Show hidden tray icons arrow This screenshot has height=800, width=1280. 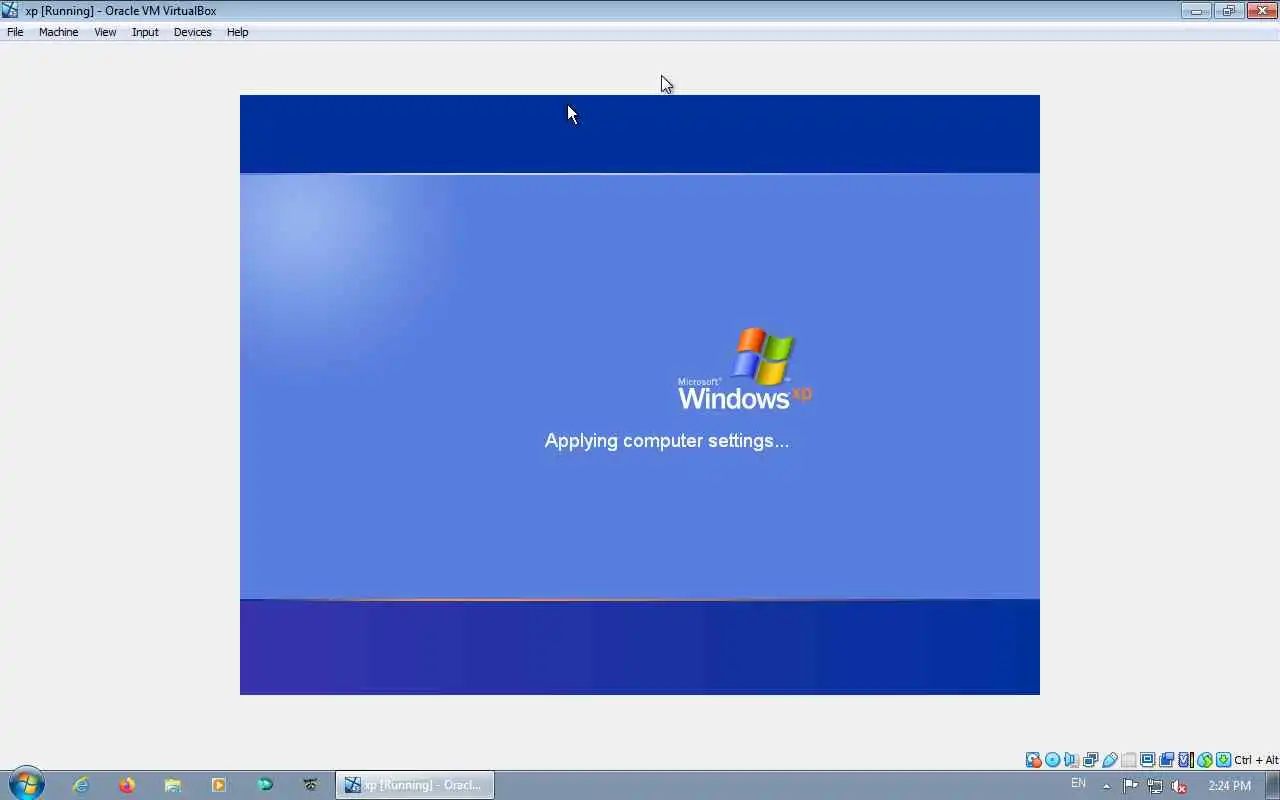[x=1106, y=786]
